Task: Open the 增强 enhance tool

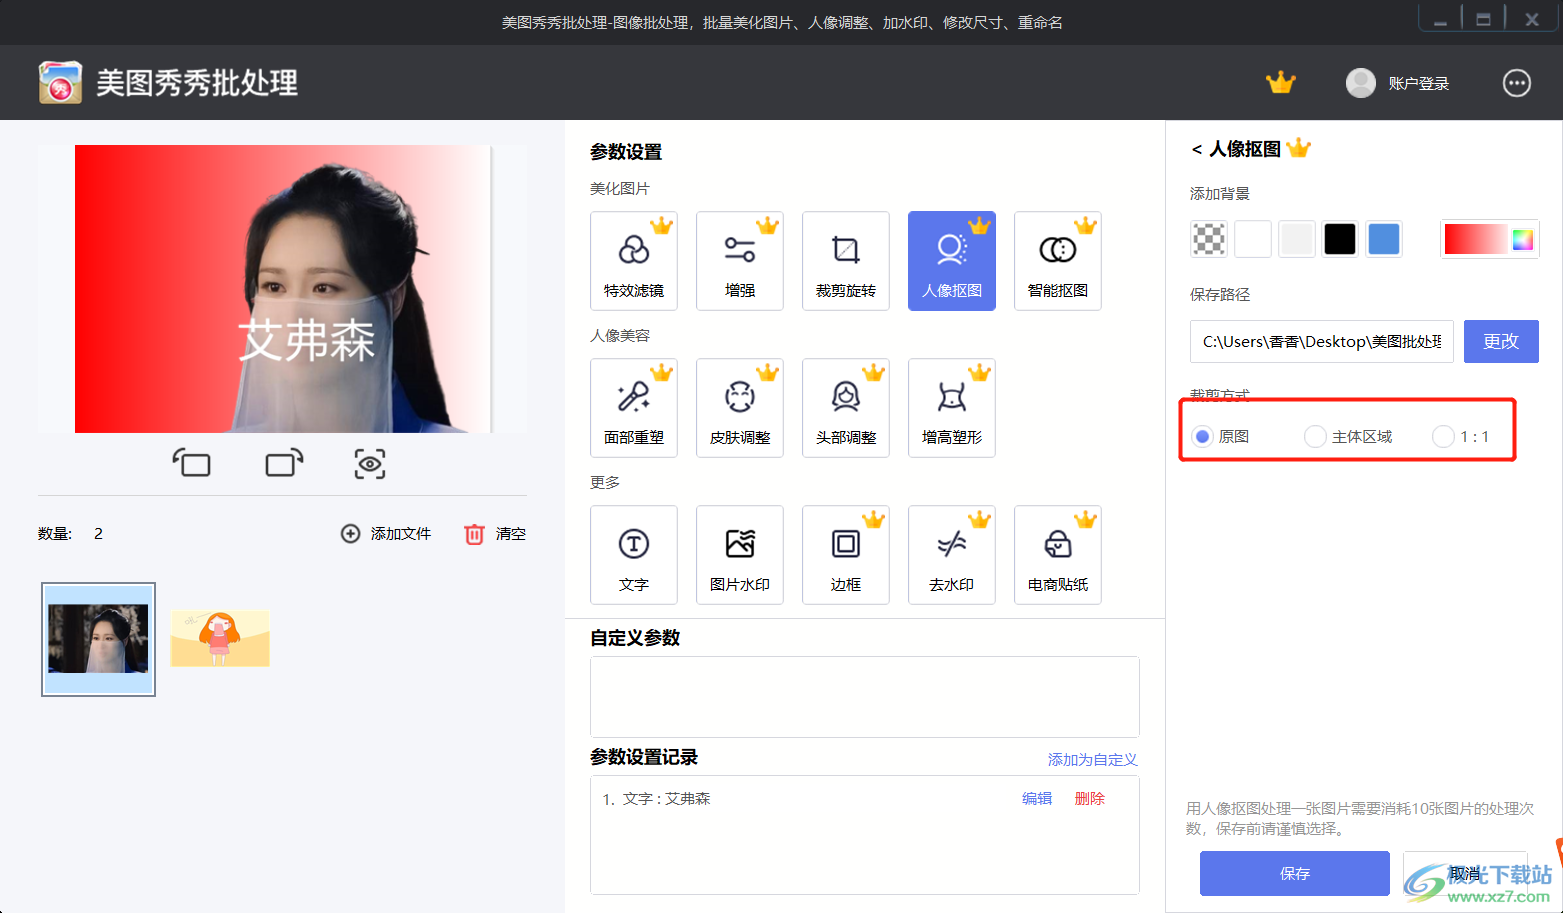Action: click(740, 261)
